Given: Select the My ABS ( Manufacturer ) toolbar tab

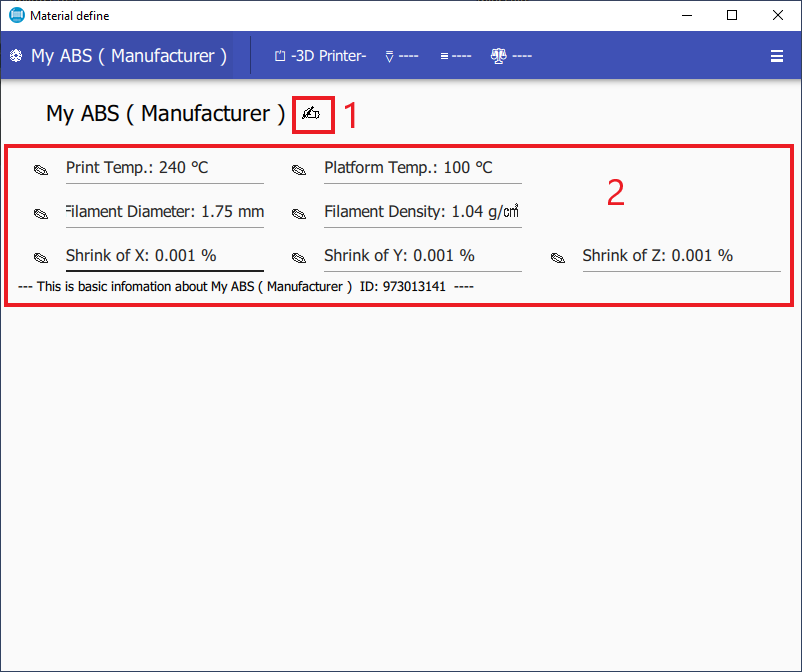Looking at the screenshot, I should click(x=117, y=55).
